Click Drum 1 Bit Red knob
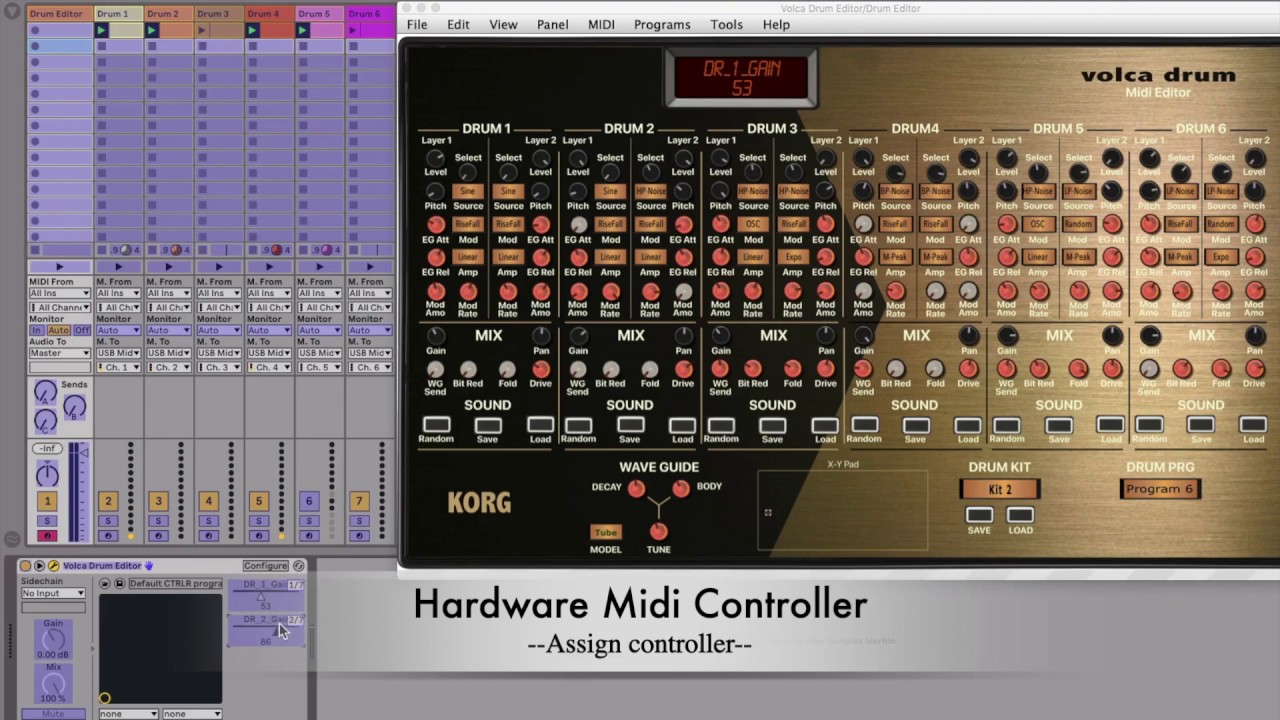1280x720 pixels. (468, 369)
